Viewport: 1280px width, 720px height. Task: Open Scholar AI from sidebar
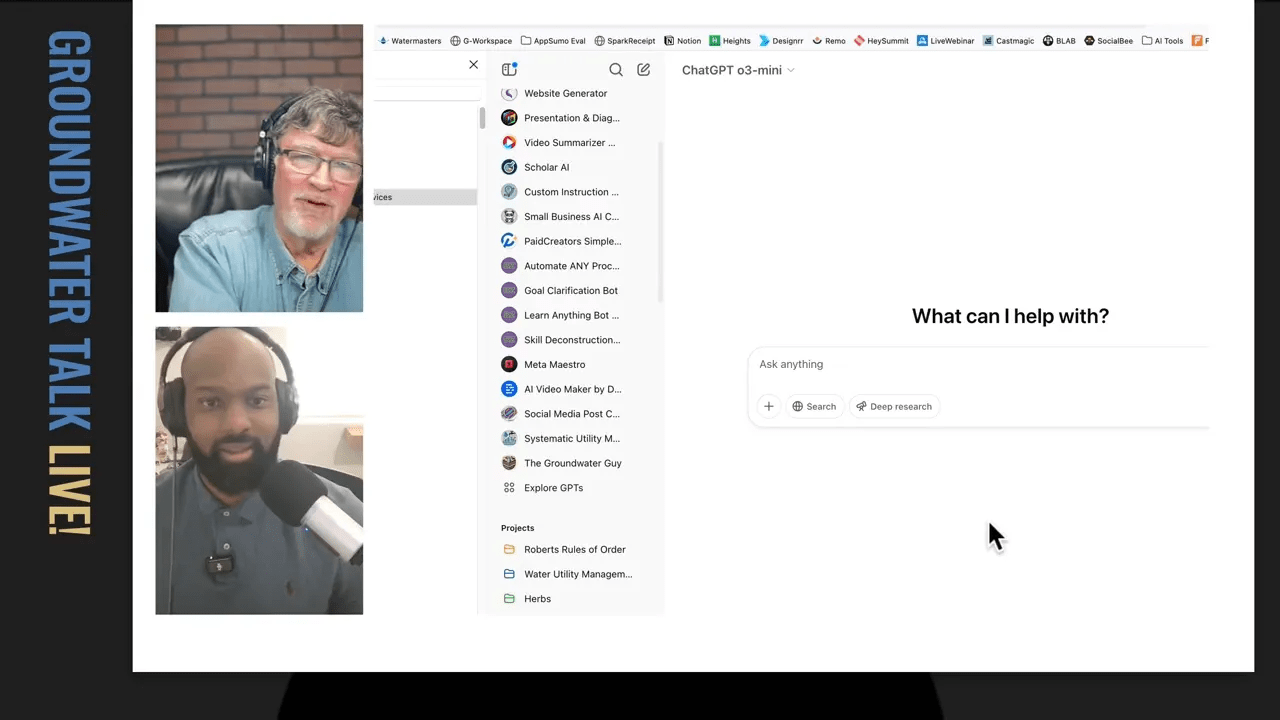pyautogui.click(x=546, y=167)
